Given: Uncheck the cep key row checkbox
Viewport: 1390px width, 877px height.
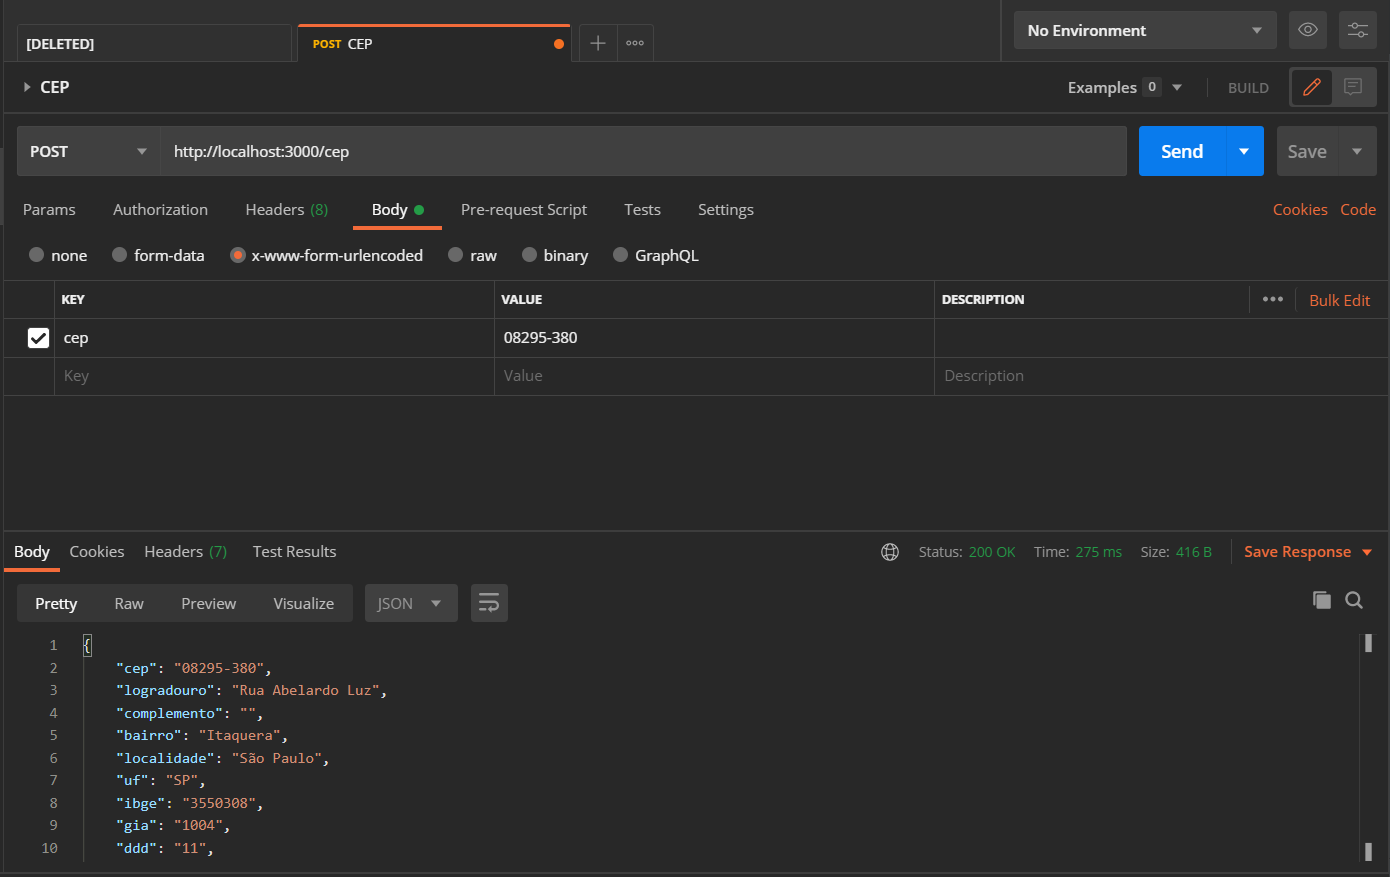Looking at the screenshot, I should tap(38, 338).
